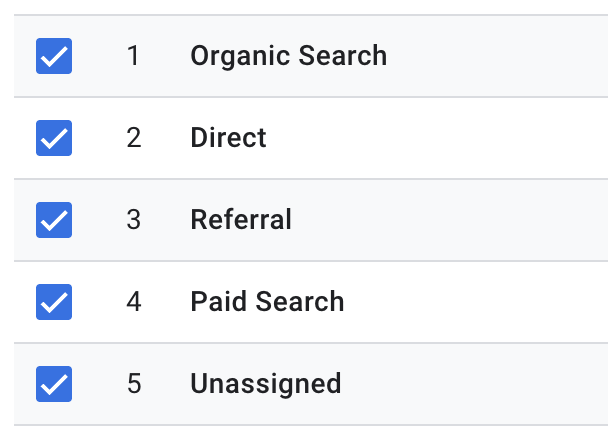Viewport: 608px width, 442px height.
Task: Uncheck the Direct row checkbox
Action: (x=54, y=138)
